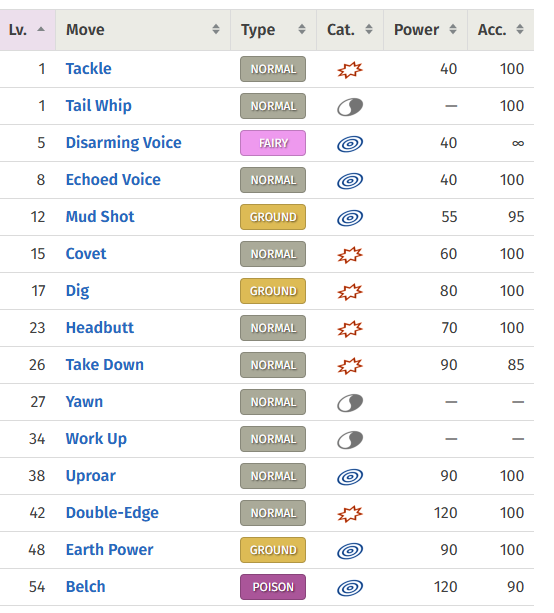This screenshot has width=554, height=613.
Task: Open the Headbutt move link
Action: pos(100,328)
